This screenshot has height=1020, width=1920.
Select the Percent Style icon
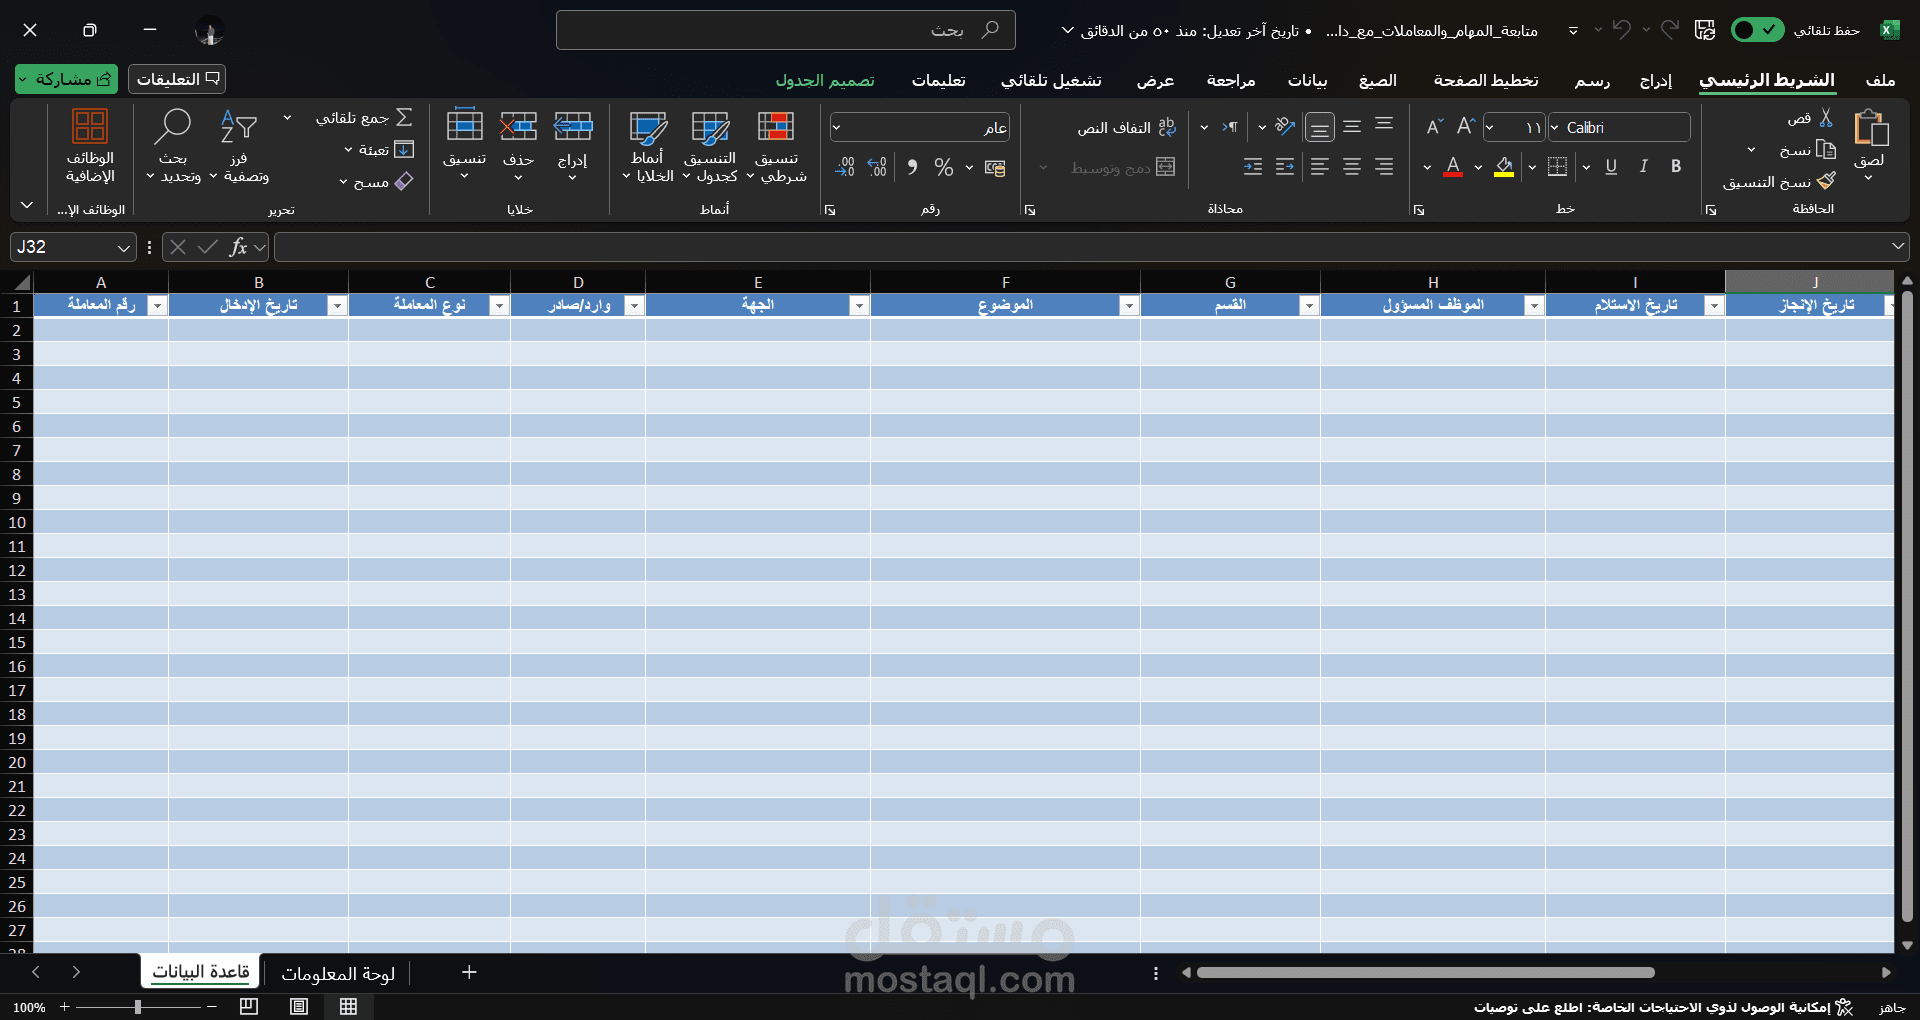coord(945,167)
